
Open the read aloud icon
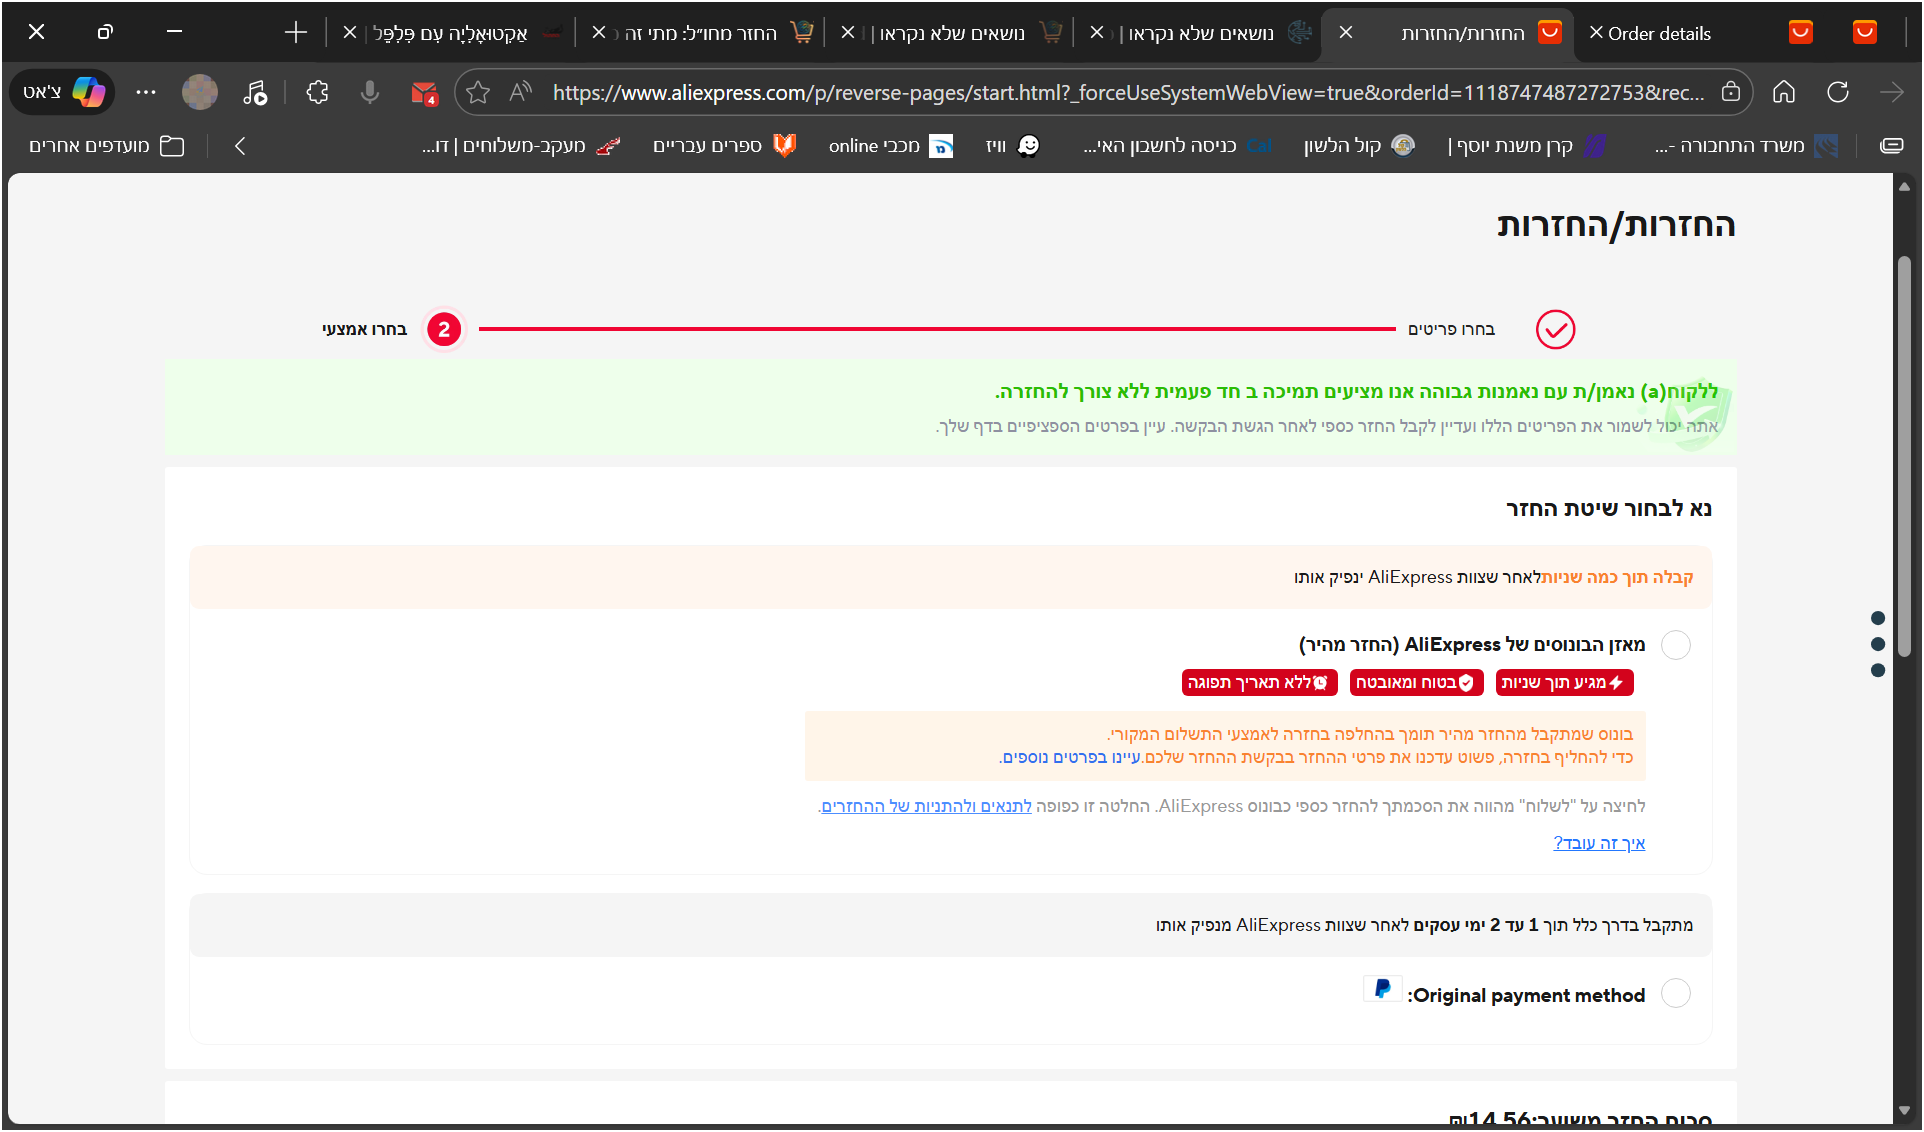coord(520,93)
